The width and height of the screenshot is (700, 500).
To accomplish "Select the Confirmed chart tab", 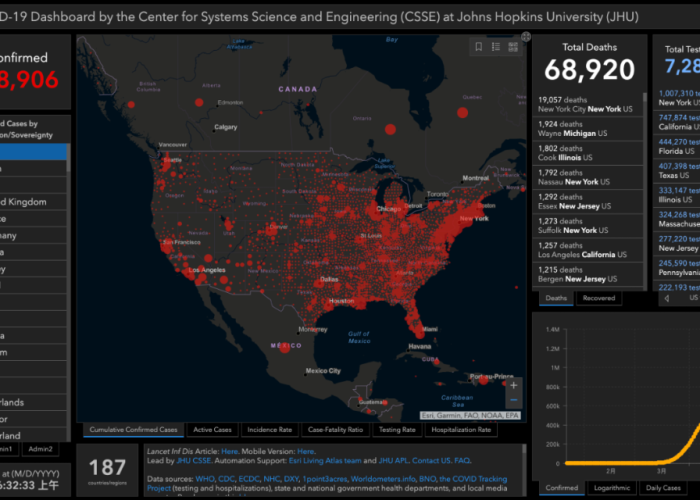I will coord(562,488).
